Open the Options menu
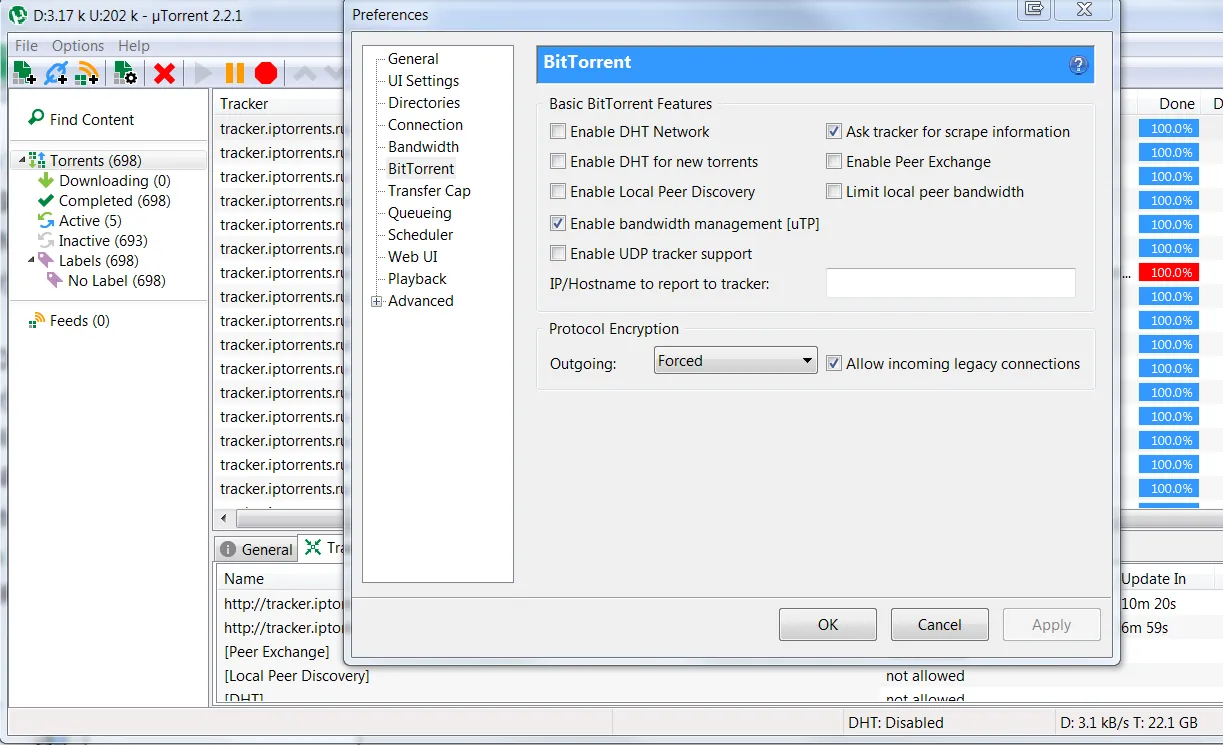The width and height of the screenshot is (1223, 745). tap(78, 45)
